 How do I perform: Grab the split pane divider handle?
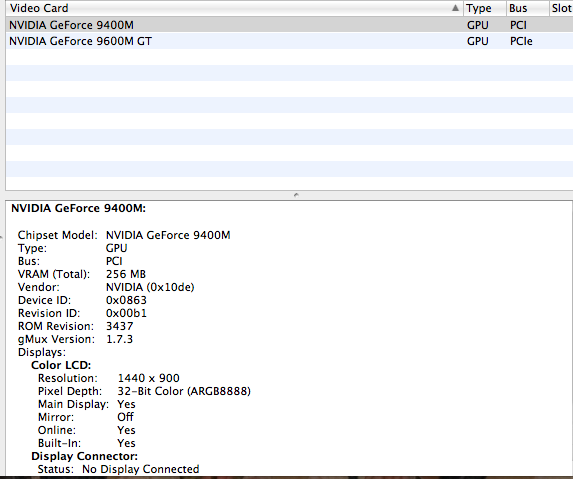coord(296,195)
